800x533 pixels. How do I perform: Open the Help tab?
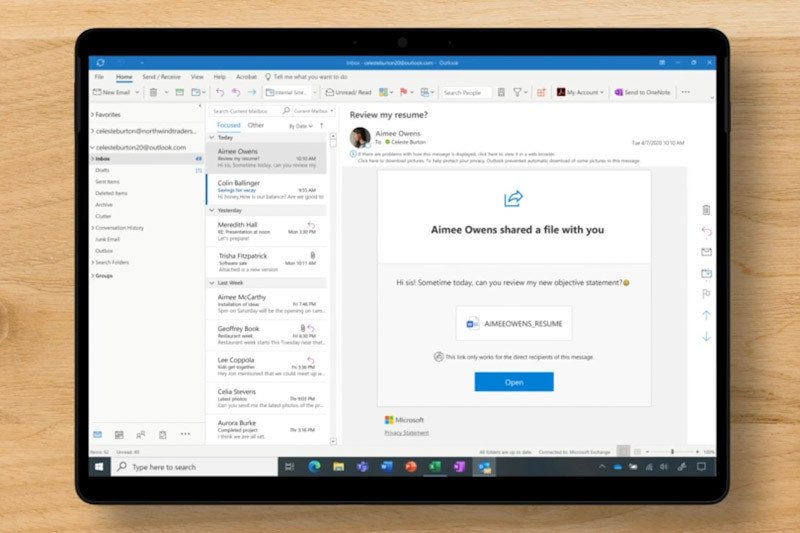(219, 77)
